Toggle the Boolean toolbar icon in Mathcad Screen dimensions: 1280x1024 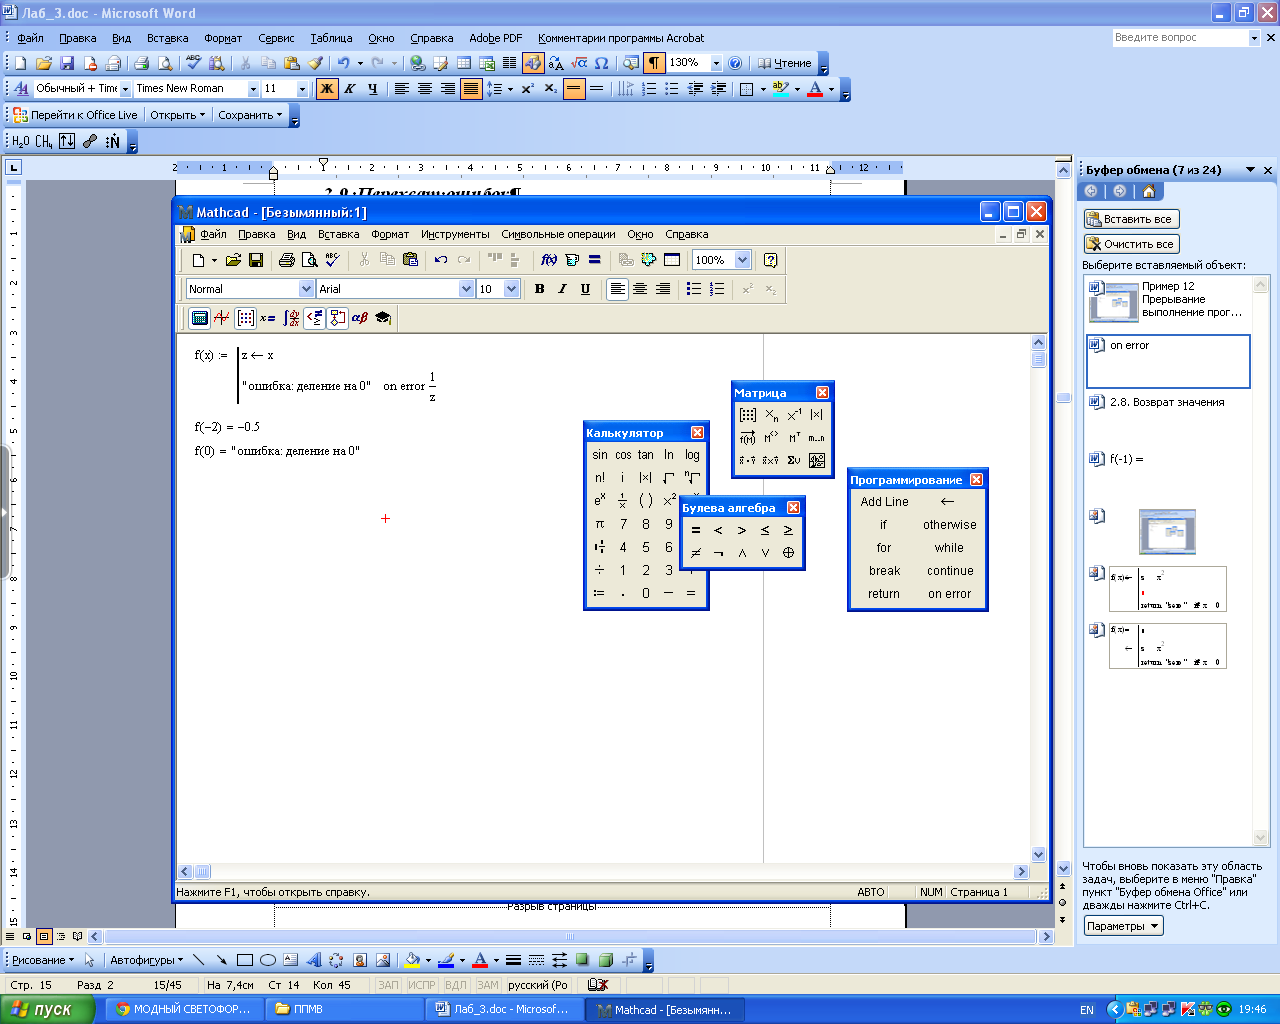point(314,318)
